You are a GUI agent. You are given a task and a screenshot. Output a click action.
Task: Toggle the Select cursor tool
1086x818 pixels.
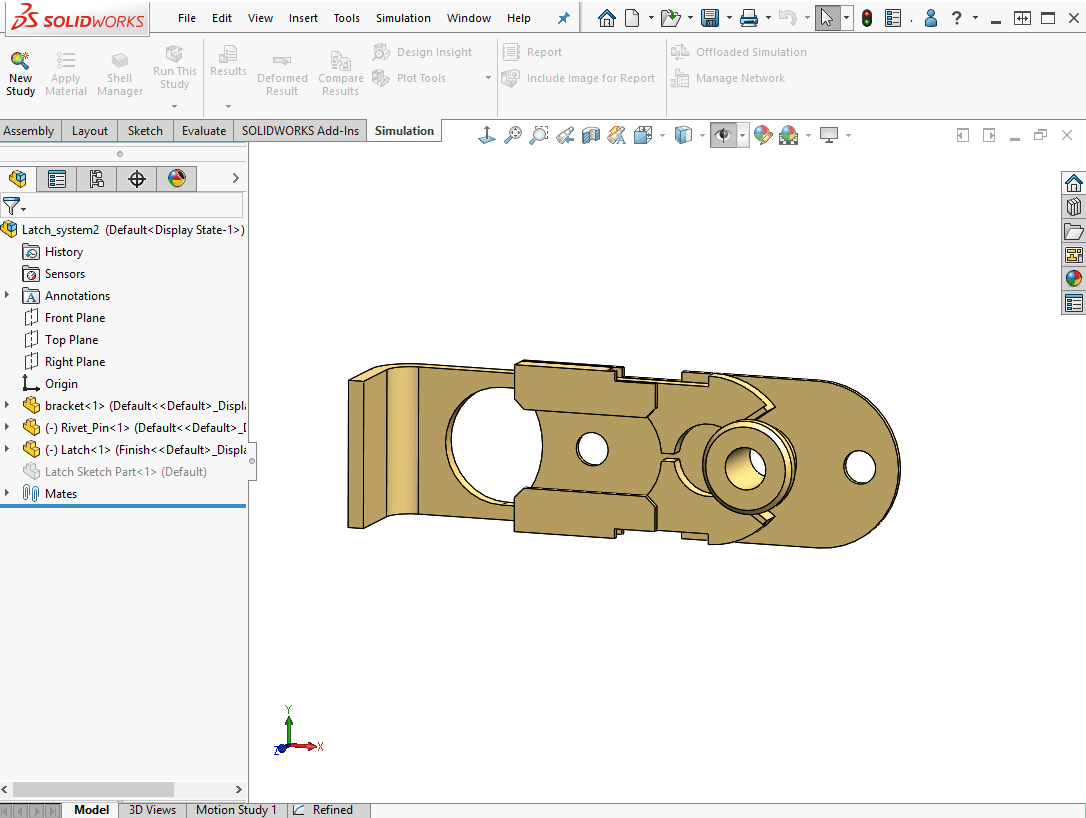tap(825, 18)
